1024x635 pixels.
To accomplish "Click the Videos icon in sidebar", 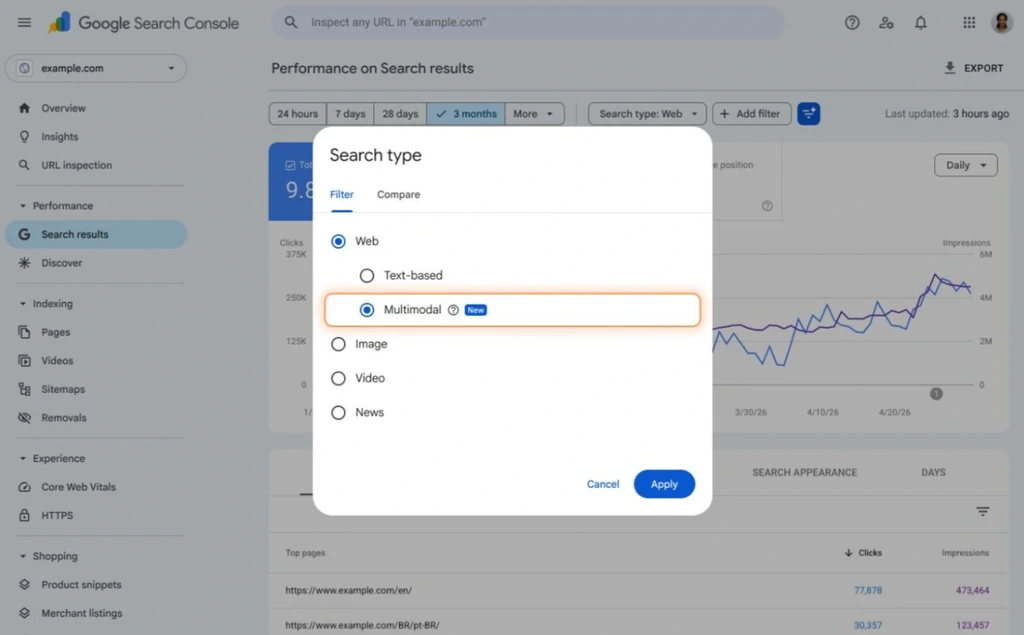I will (24, 361).
